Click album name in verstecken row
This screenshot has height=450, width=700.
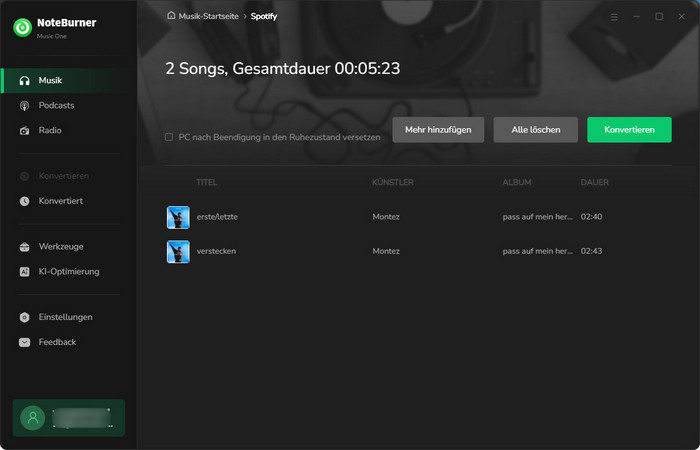point(538,251)
